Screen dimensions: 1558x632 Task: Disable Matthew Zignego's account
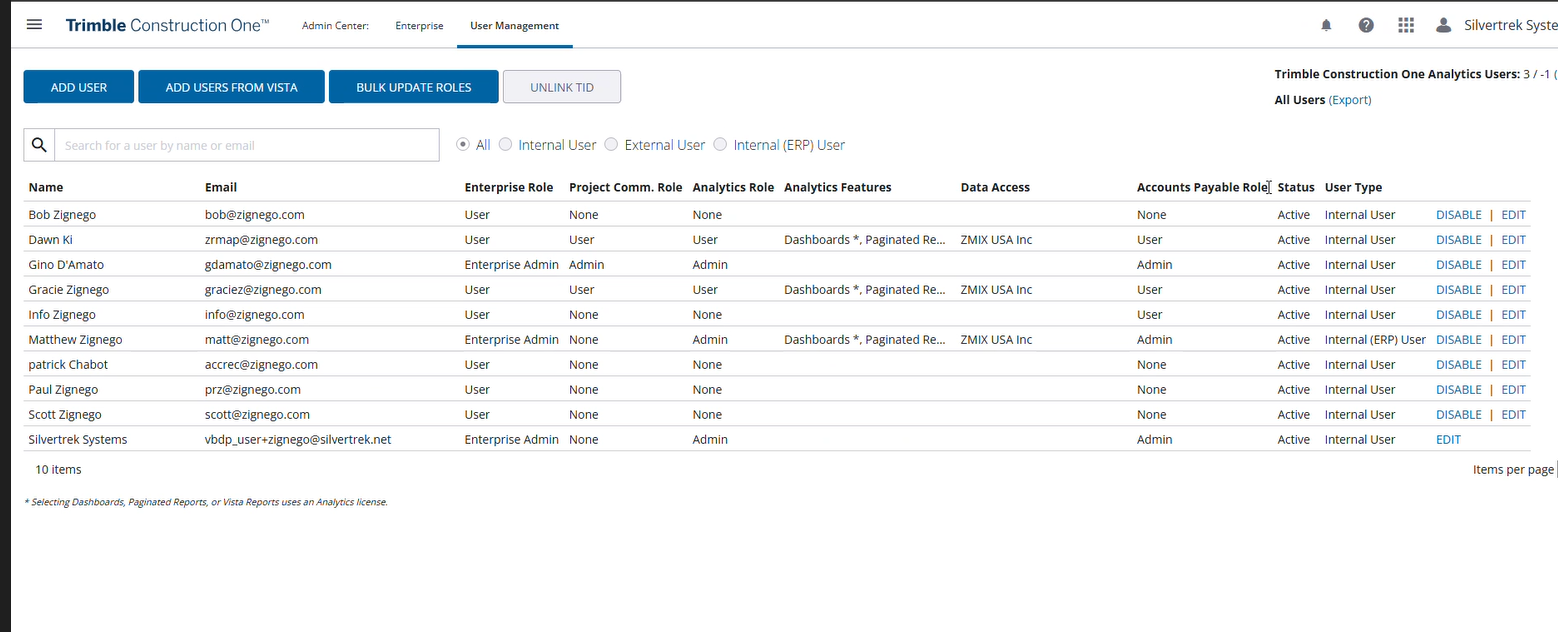click(1459, 340)
